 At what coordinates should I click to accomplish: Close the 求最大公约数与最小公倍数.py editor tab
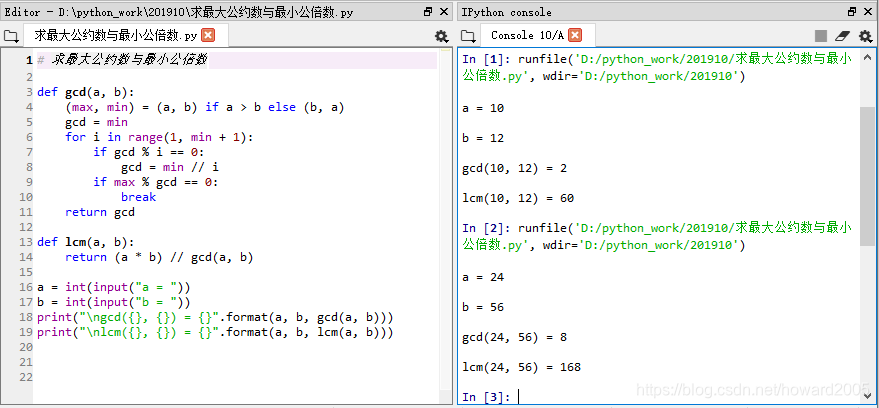208,35
